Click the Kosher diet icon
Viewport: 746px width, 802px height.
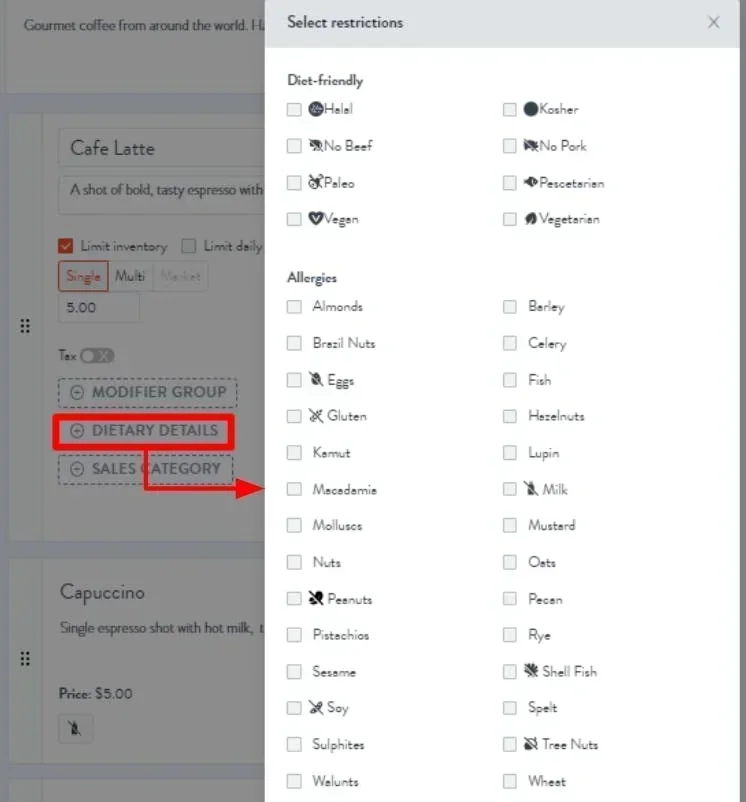click(531, 109)
